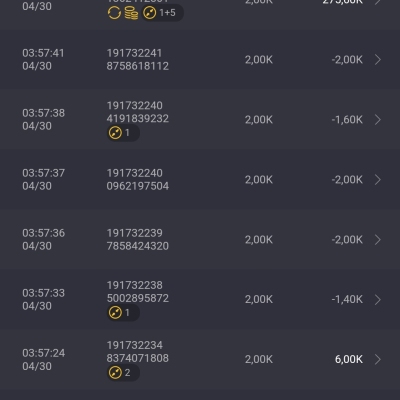Click the 1+5 spin badge icon
400x400 pixels.
pos(162,13)
